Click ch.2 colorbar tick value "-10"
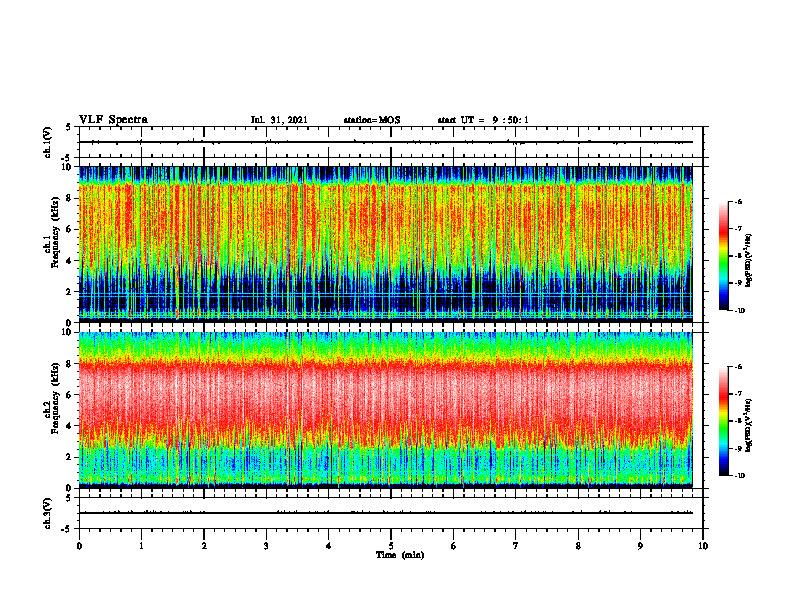792x612 pixels. [739, 476]
